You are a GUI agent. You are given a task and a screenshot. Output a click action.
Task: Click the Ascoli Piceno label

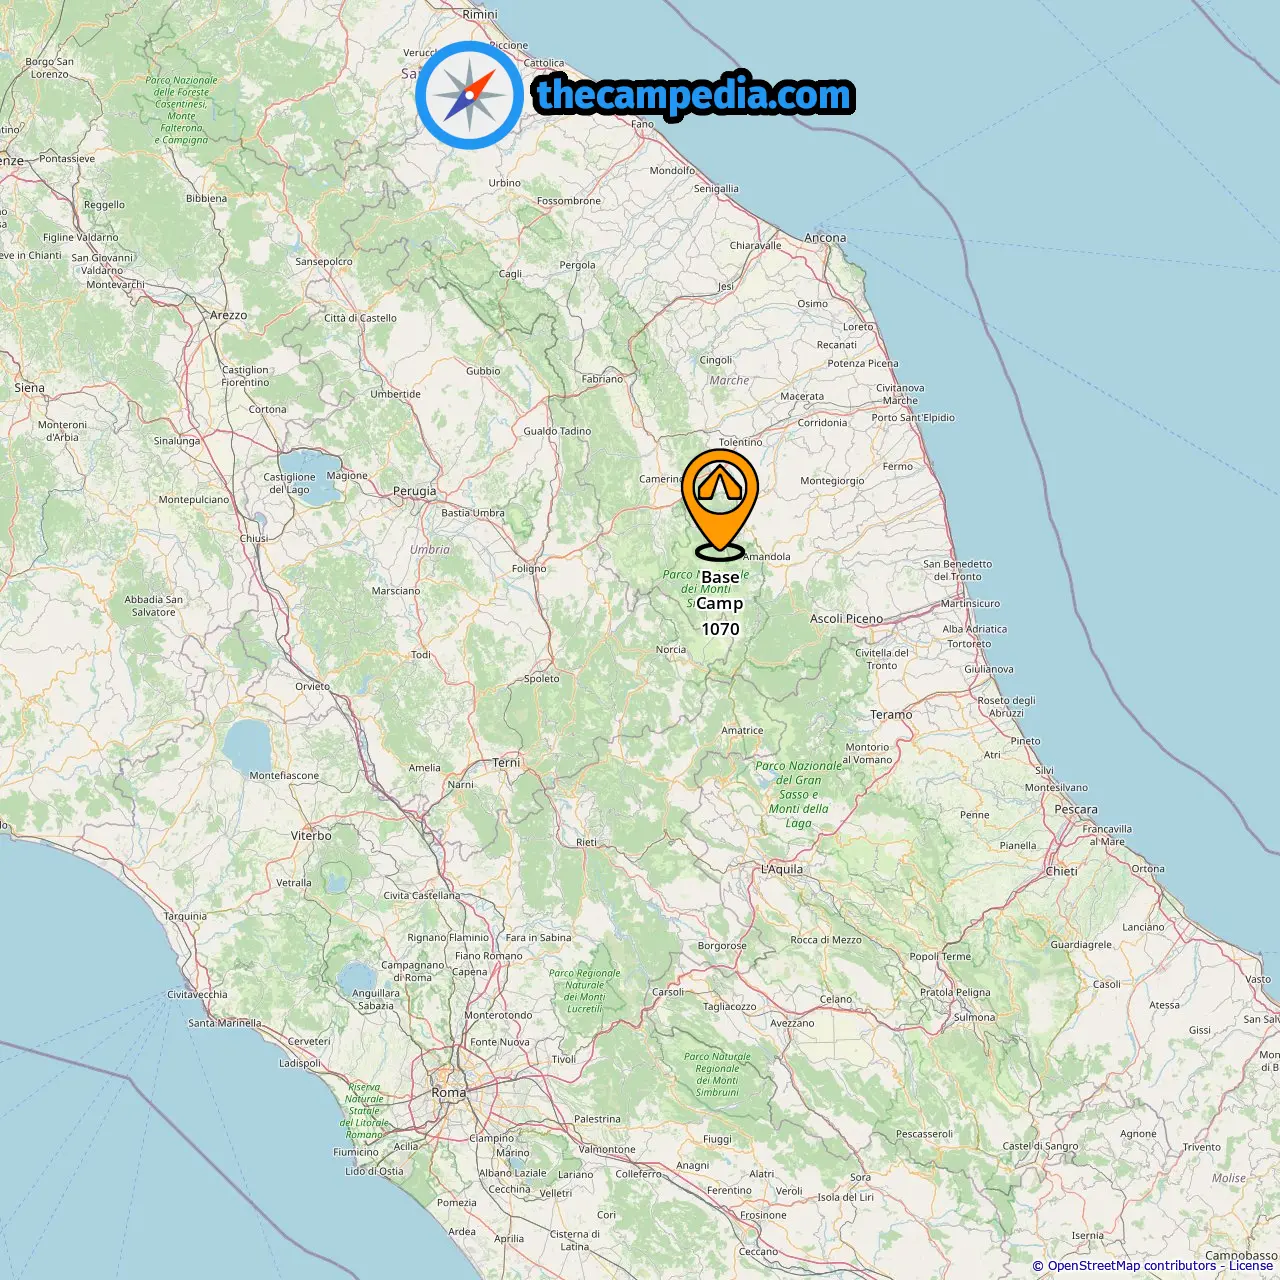coord(846,619)
